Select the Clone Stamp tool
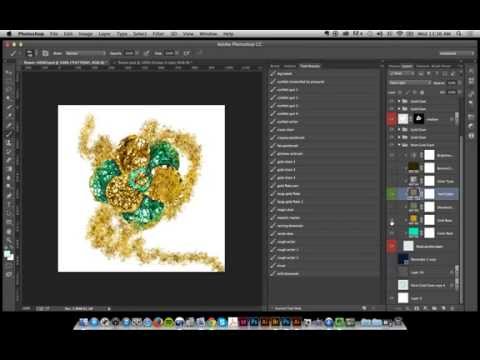The image size is (480, 360). [x=9, y=143]
